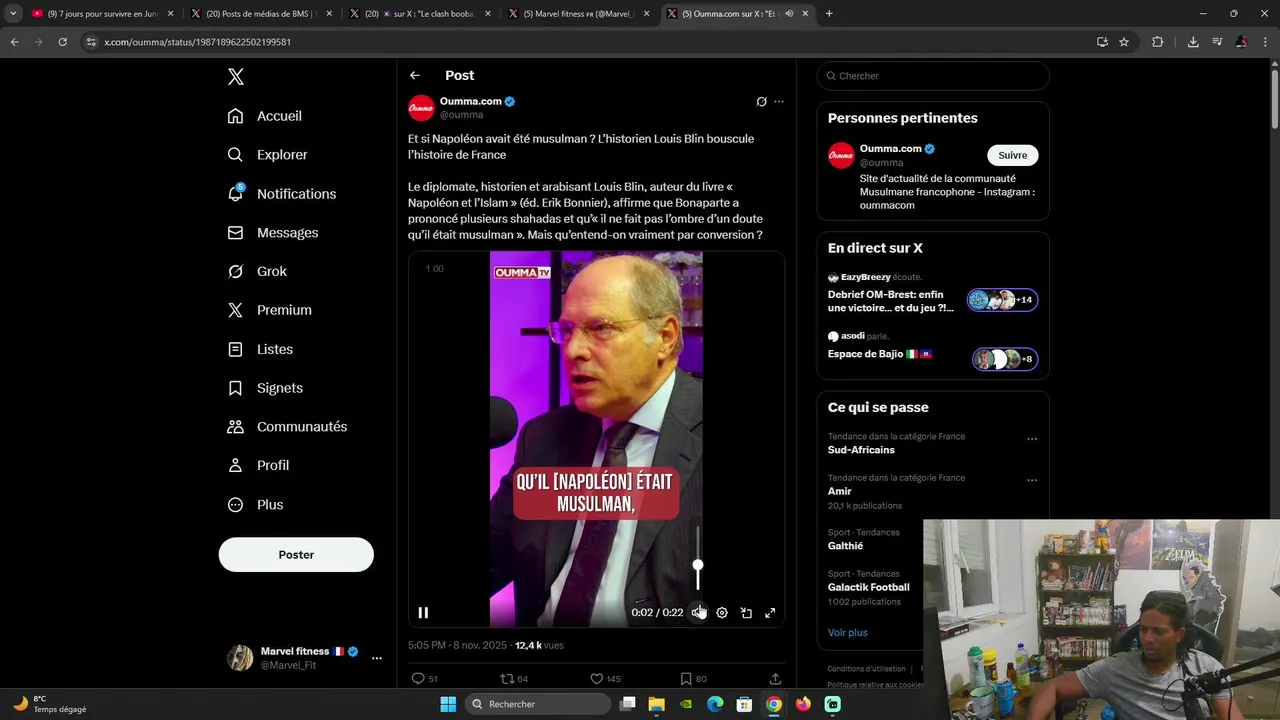Click the X logo in the sidebar
Viewport: 1280px width, 720px height.
pos(235,77)
